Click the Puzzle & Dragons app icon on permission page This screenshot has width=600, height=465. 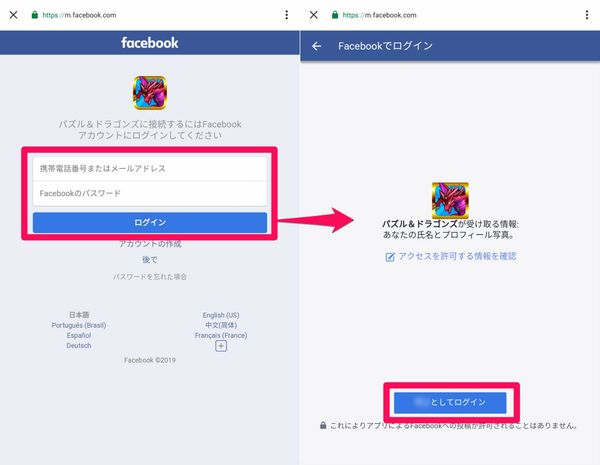pyautogui.click(x=450, y=200)
